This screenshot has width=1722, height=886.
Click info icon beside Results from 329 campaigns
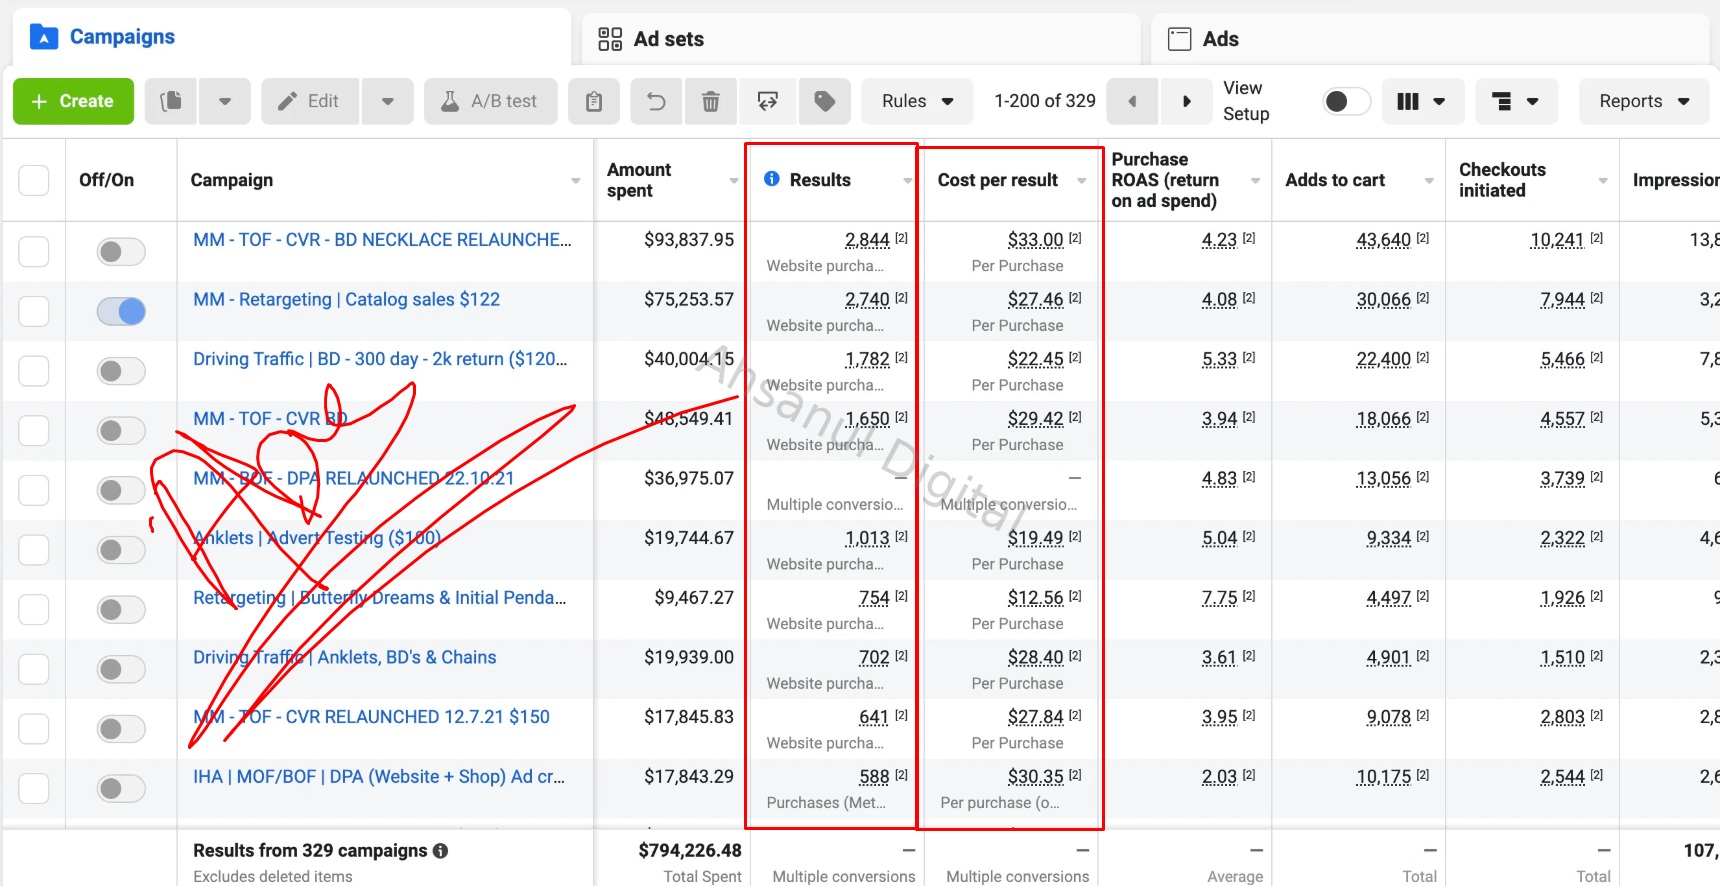click(x=440, y=851)
